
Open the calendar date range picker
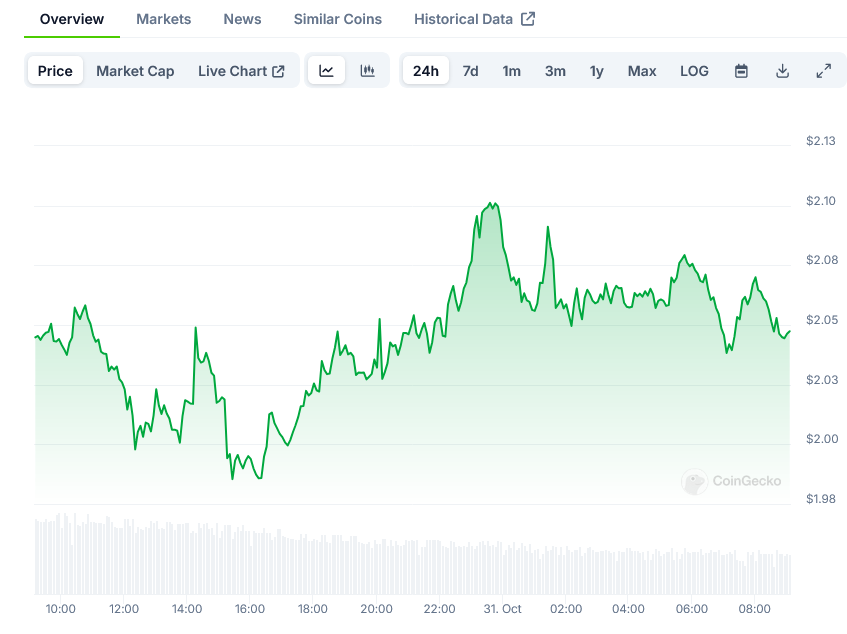(x=741, y=71)
